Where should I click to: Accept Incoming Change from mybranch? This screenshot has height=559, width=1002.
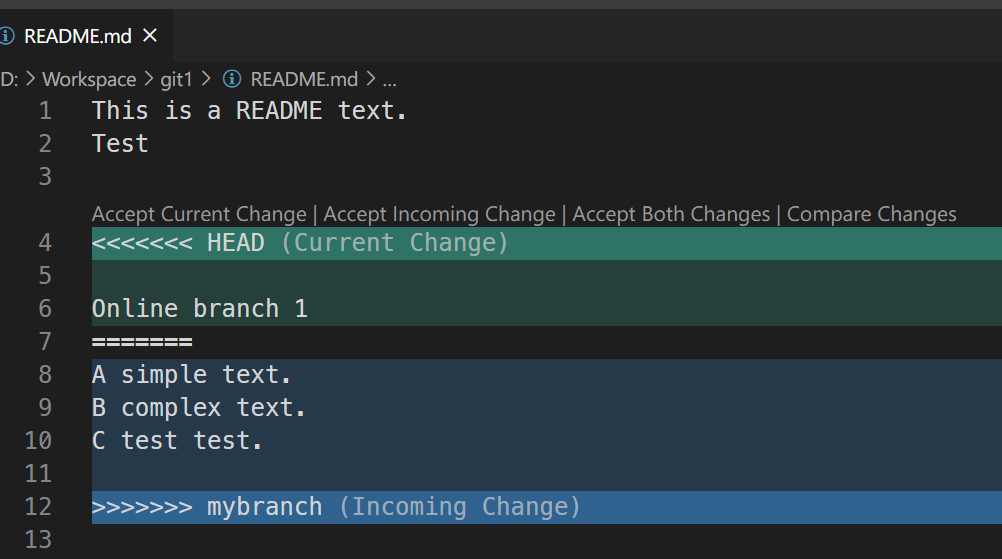point(439,214)
